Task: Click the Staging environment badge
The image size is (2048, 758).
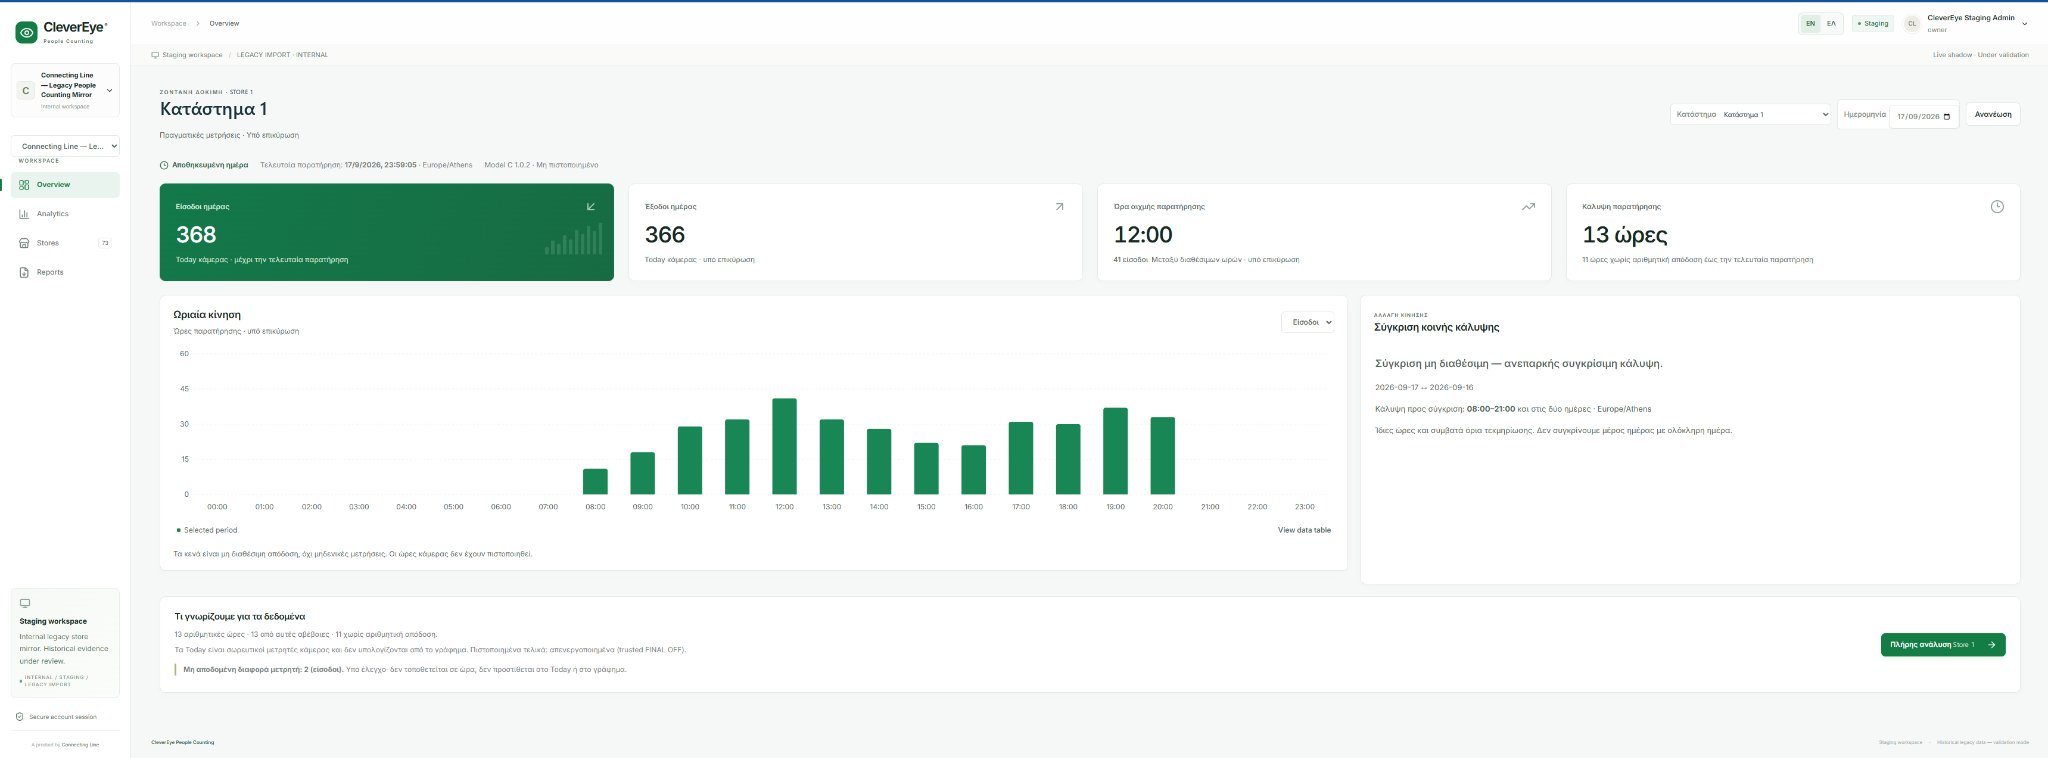Action: [1873, 23]
